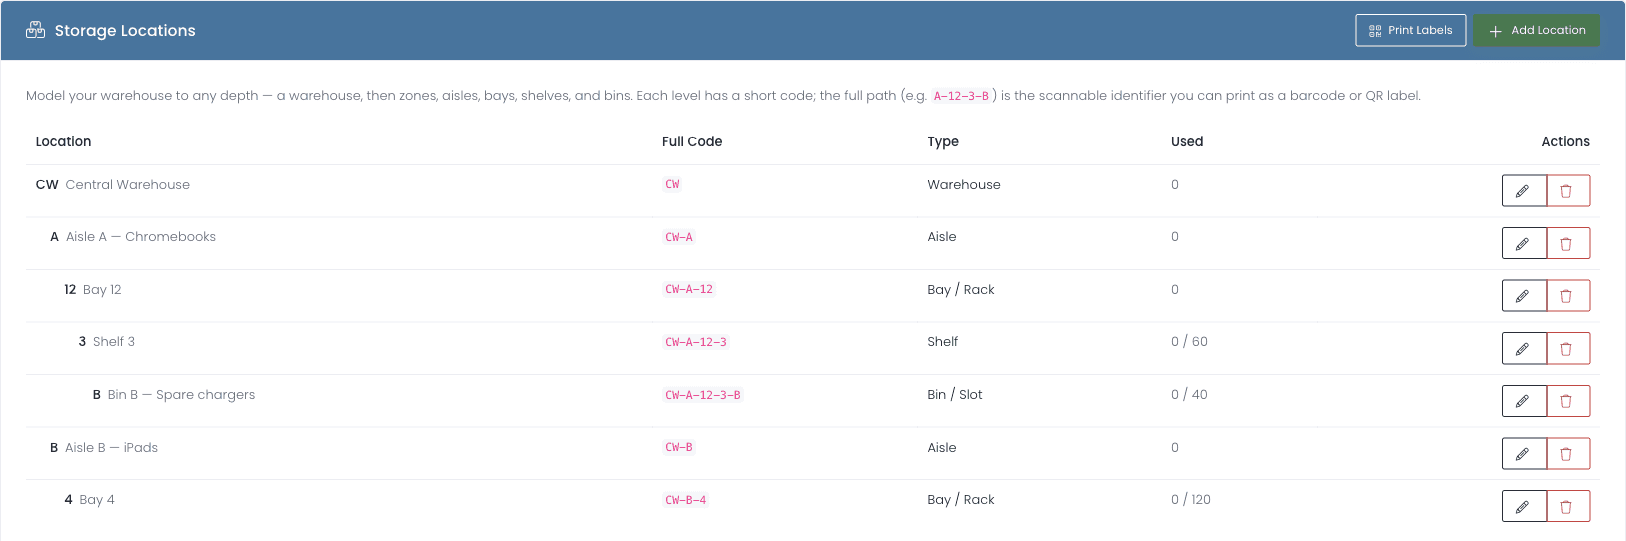This screenshot has width=1626, height=541.
Task: Click the Full Code column header
Action: click(692, 142)
